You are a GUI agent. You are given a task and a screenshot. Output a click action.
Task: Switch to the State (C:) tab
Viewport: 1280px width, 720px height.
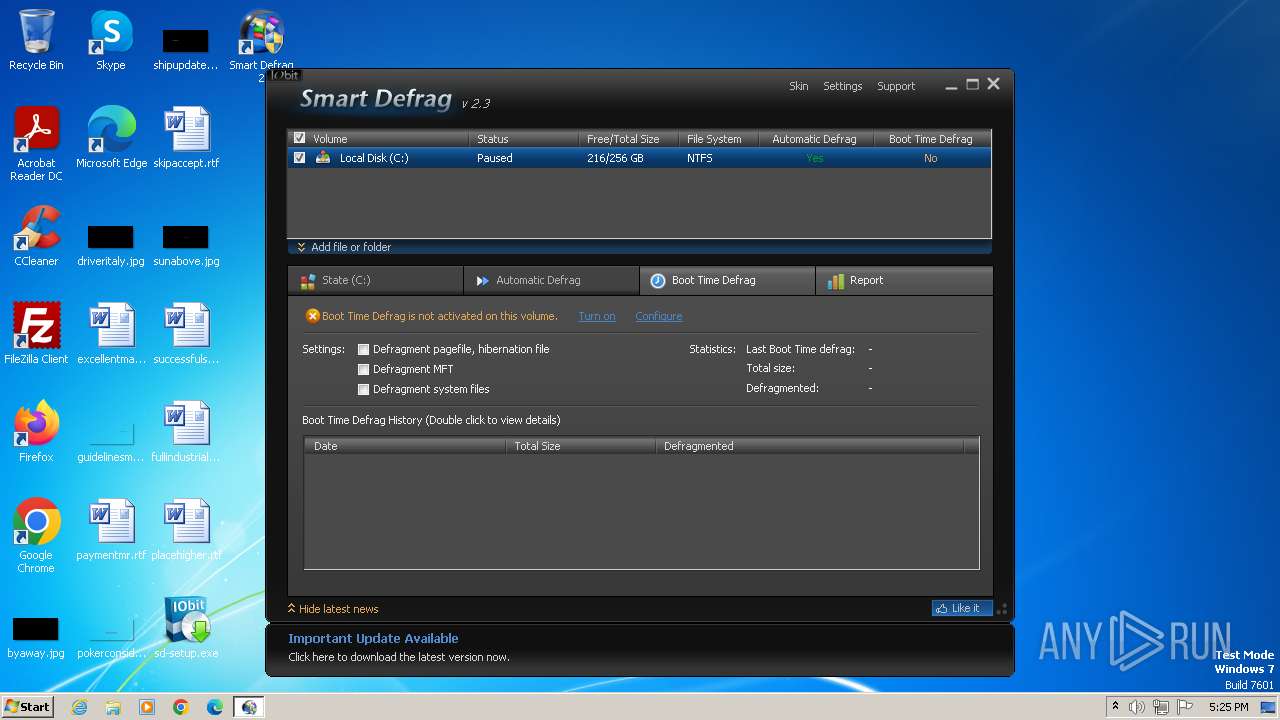coord(375,281)
